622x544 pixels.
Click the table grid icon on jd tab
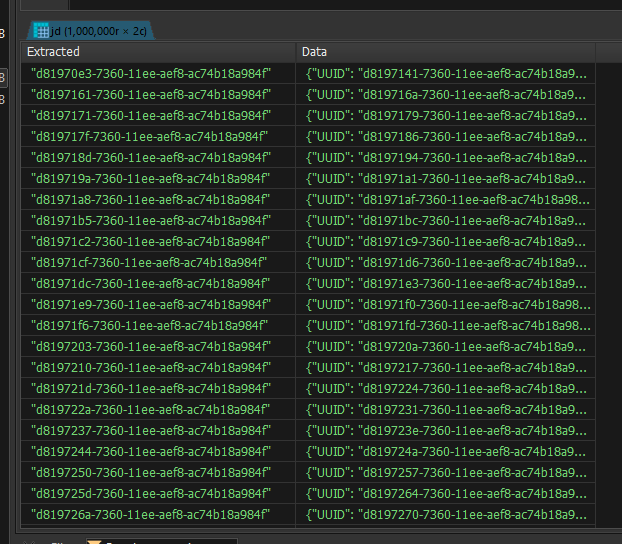coord(42,31)
